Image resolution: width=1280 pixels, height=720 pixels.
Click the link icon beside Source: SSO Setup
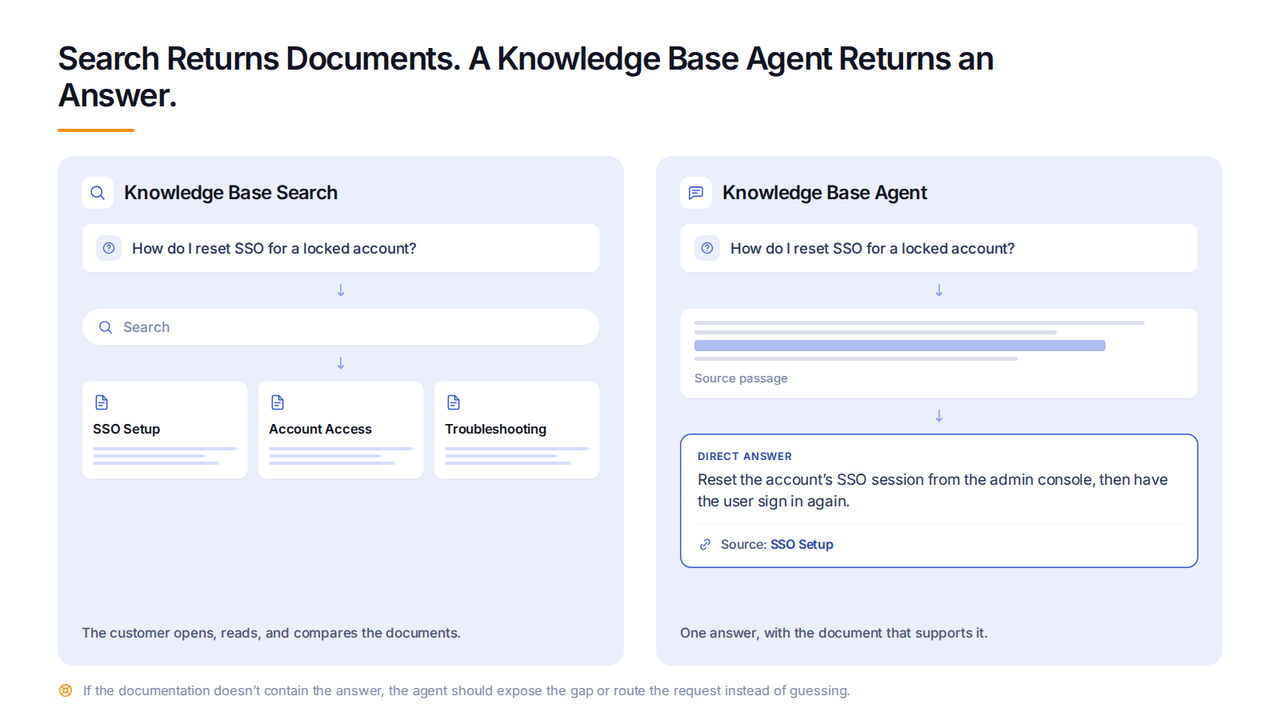705,545
